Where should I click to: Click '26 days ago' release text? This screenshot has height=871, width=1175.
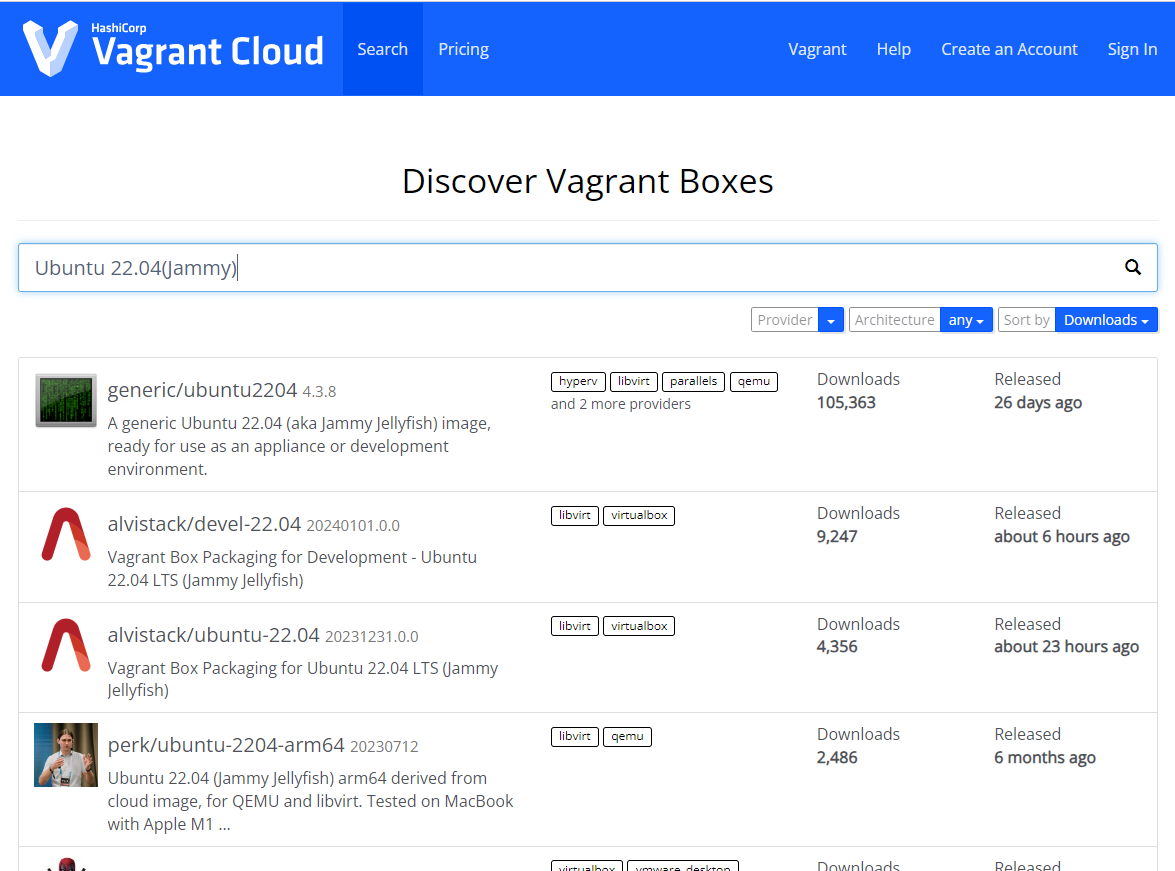[1038, 403]
